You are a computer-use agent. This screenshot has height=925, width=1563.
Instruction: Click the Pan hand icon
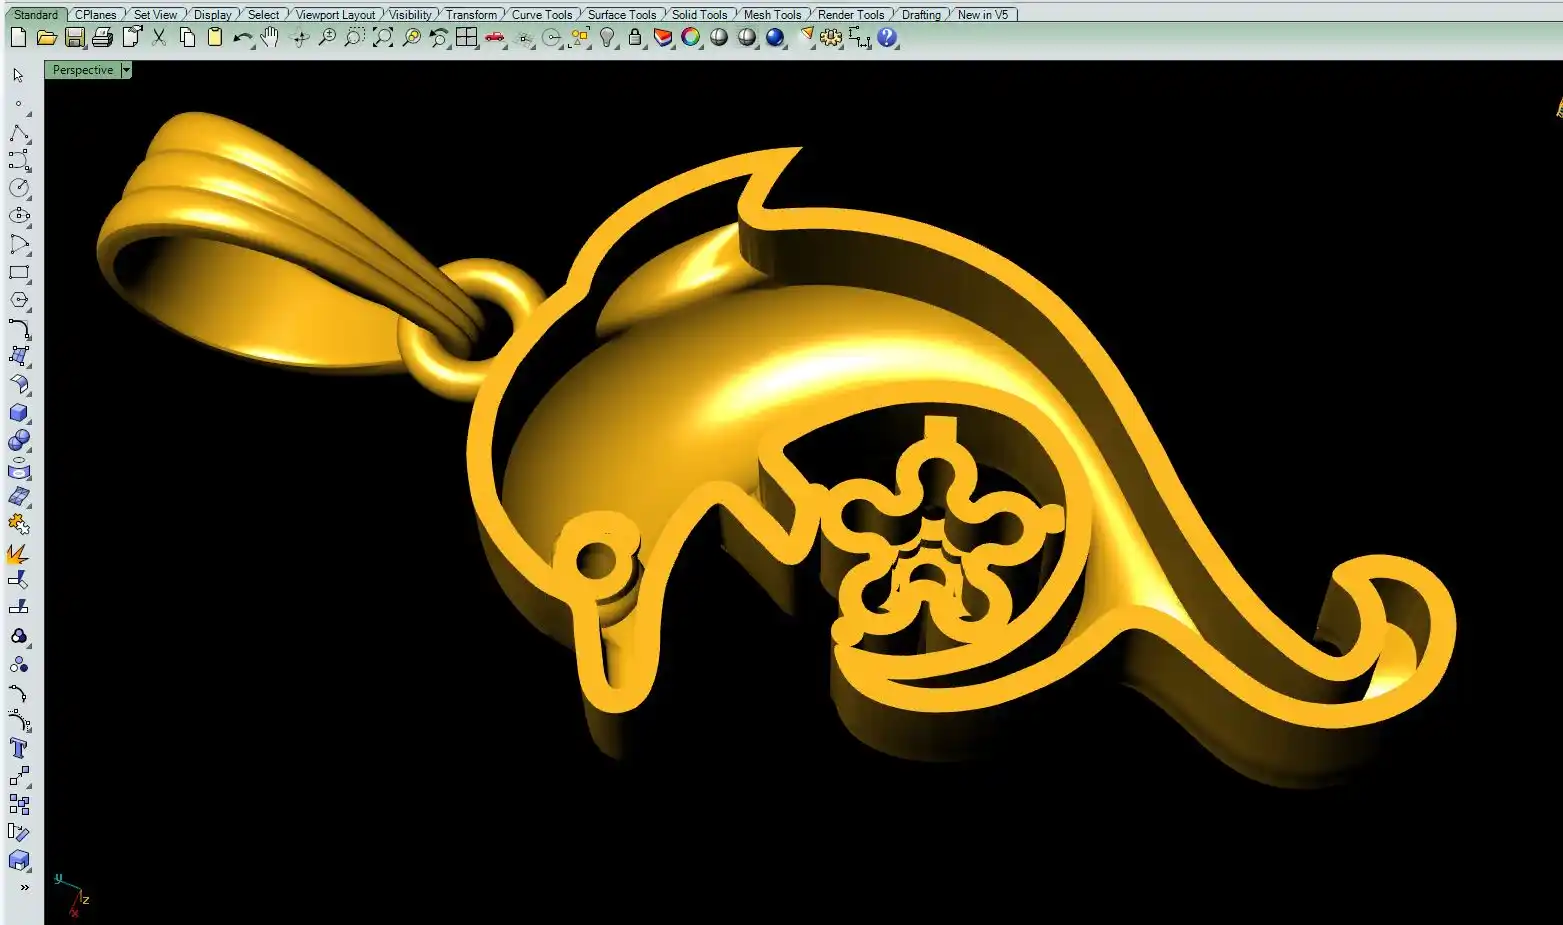pos(270,38)
